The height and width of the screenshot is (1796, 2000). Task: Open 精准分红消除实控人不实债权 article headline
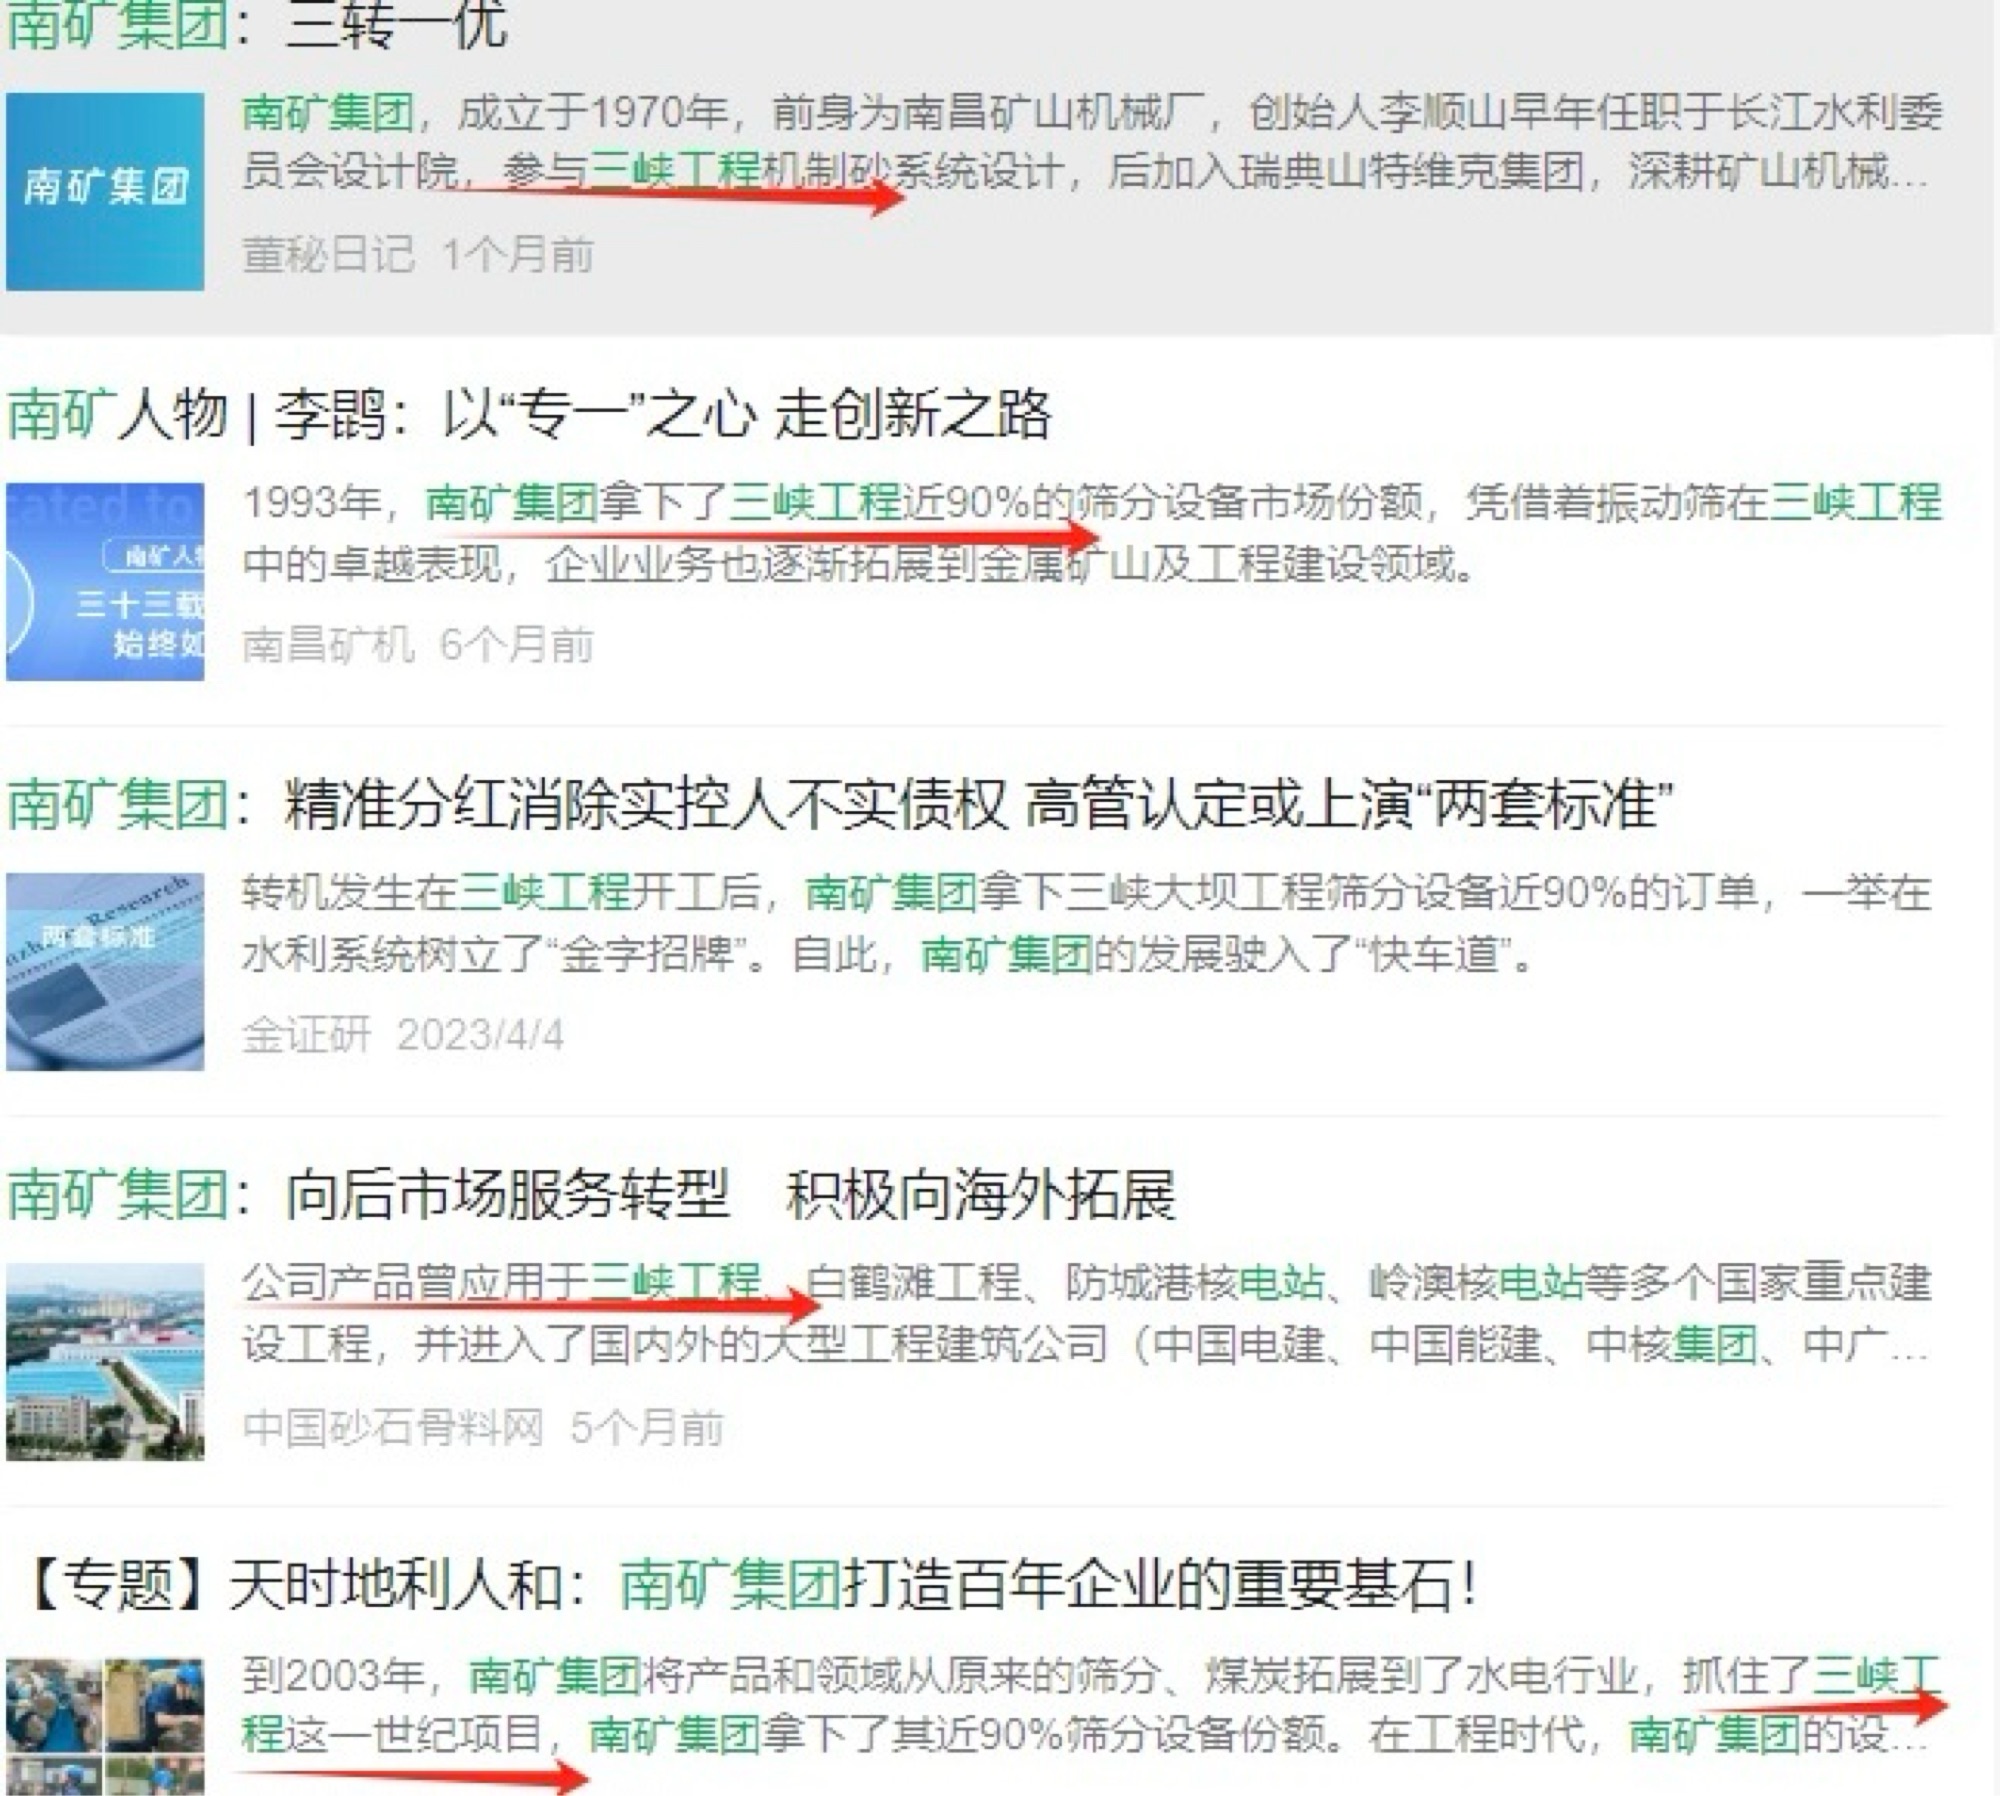[x=840, y=804]
